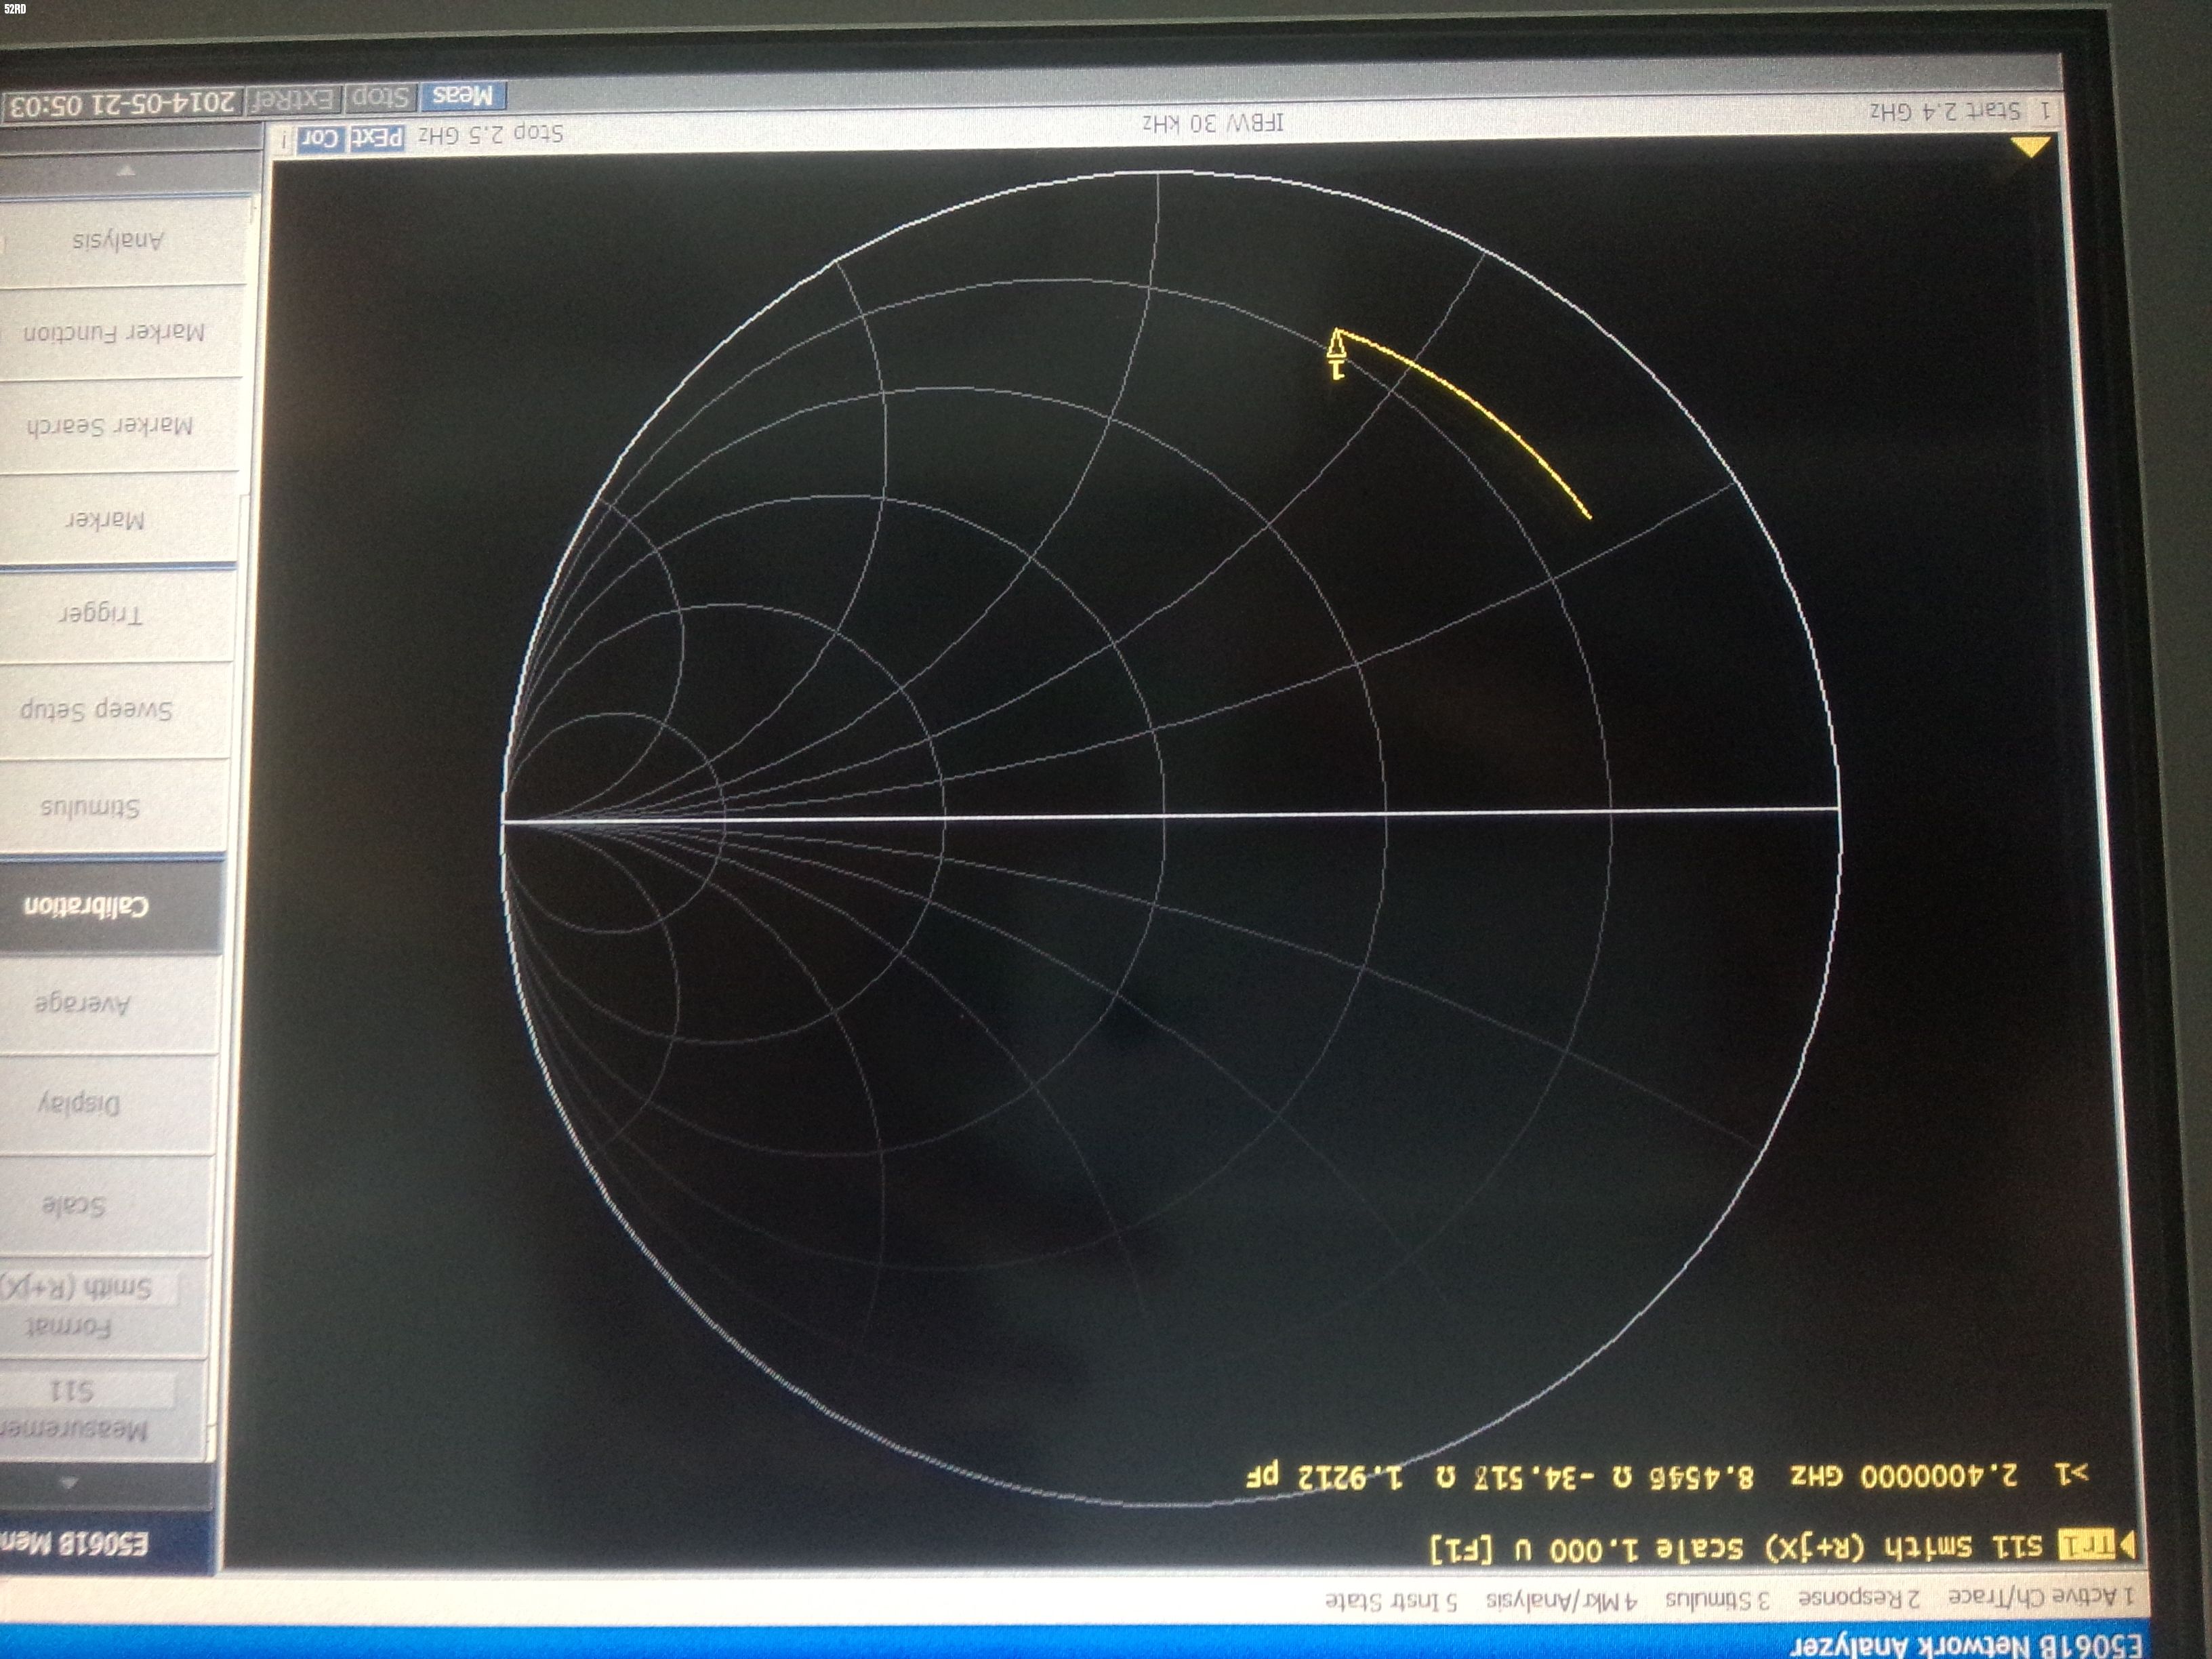Click the PExt port extension indicator
The height and width of the screenshot is (1659, 2212).
pos(376,137)
